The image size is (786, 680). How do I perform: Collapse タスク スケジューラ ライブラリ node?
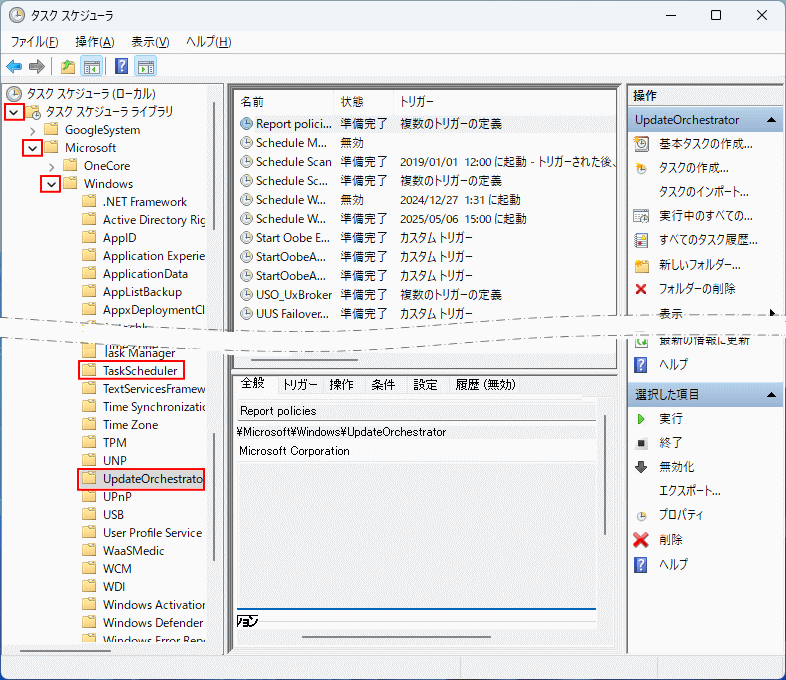click(14, 112)
